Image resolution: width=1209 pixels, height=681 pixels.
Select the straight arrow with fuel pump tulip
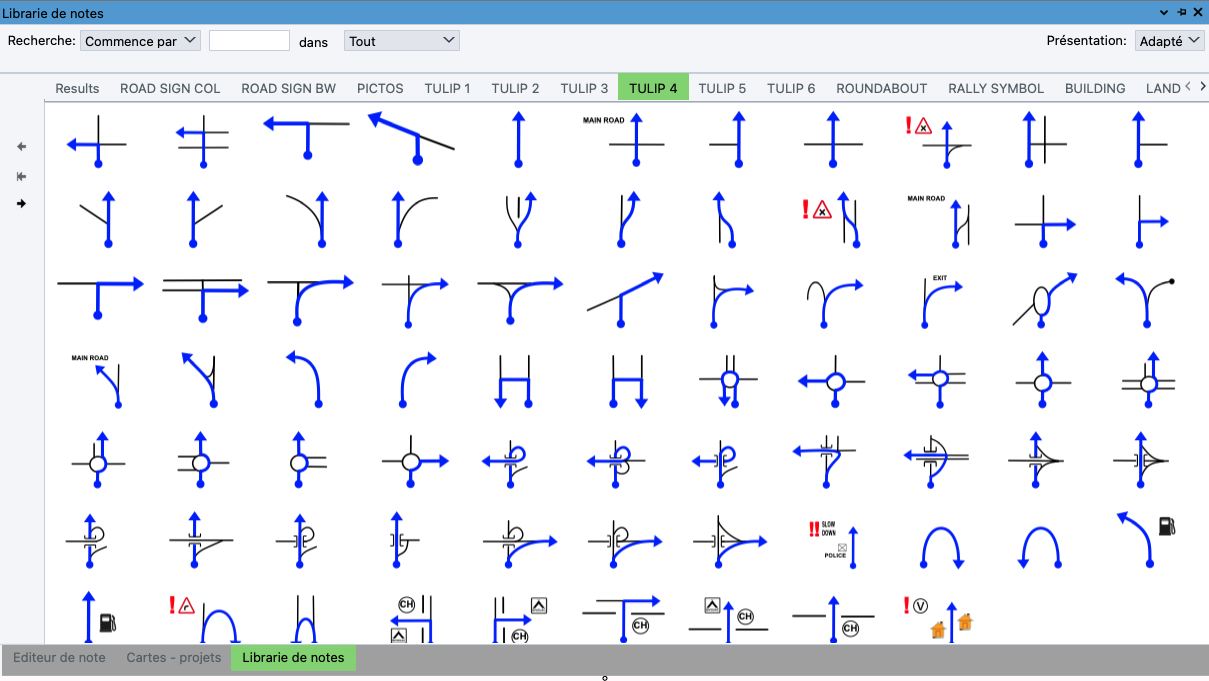pyautogui.click(x=96, y=617)
